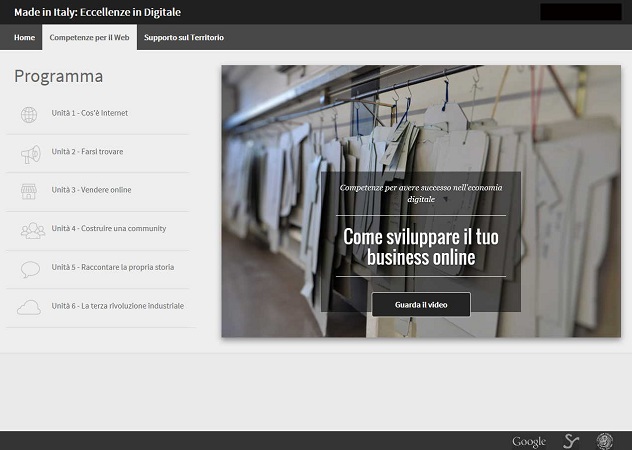632x450 pixels.
Task: Click the Competenze per avere successo subtitle text
Action: (421, 193)
